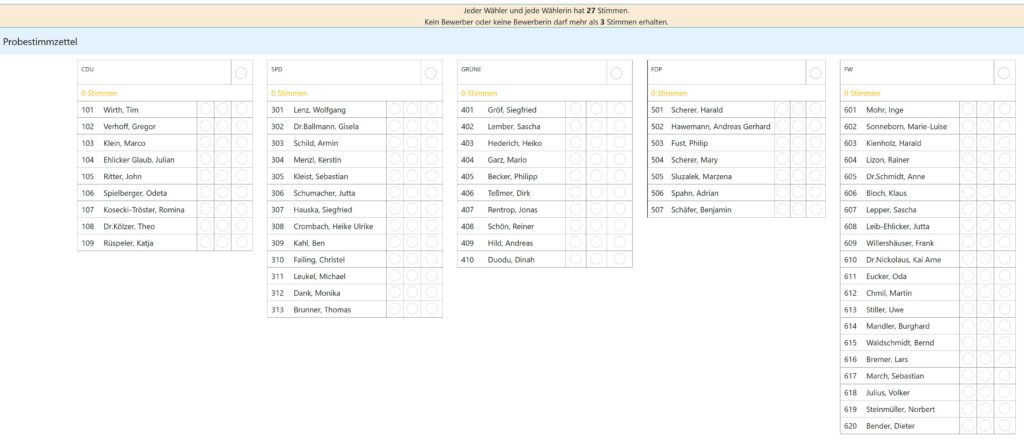Mark second vote circle for Brunner, Thomas
Screen dimensions: 1024x441
(x=413, y=310)
